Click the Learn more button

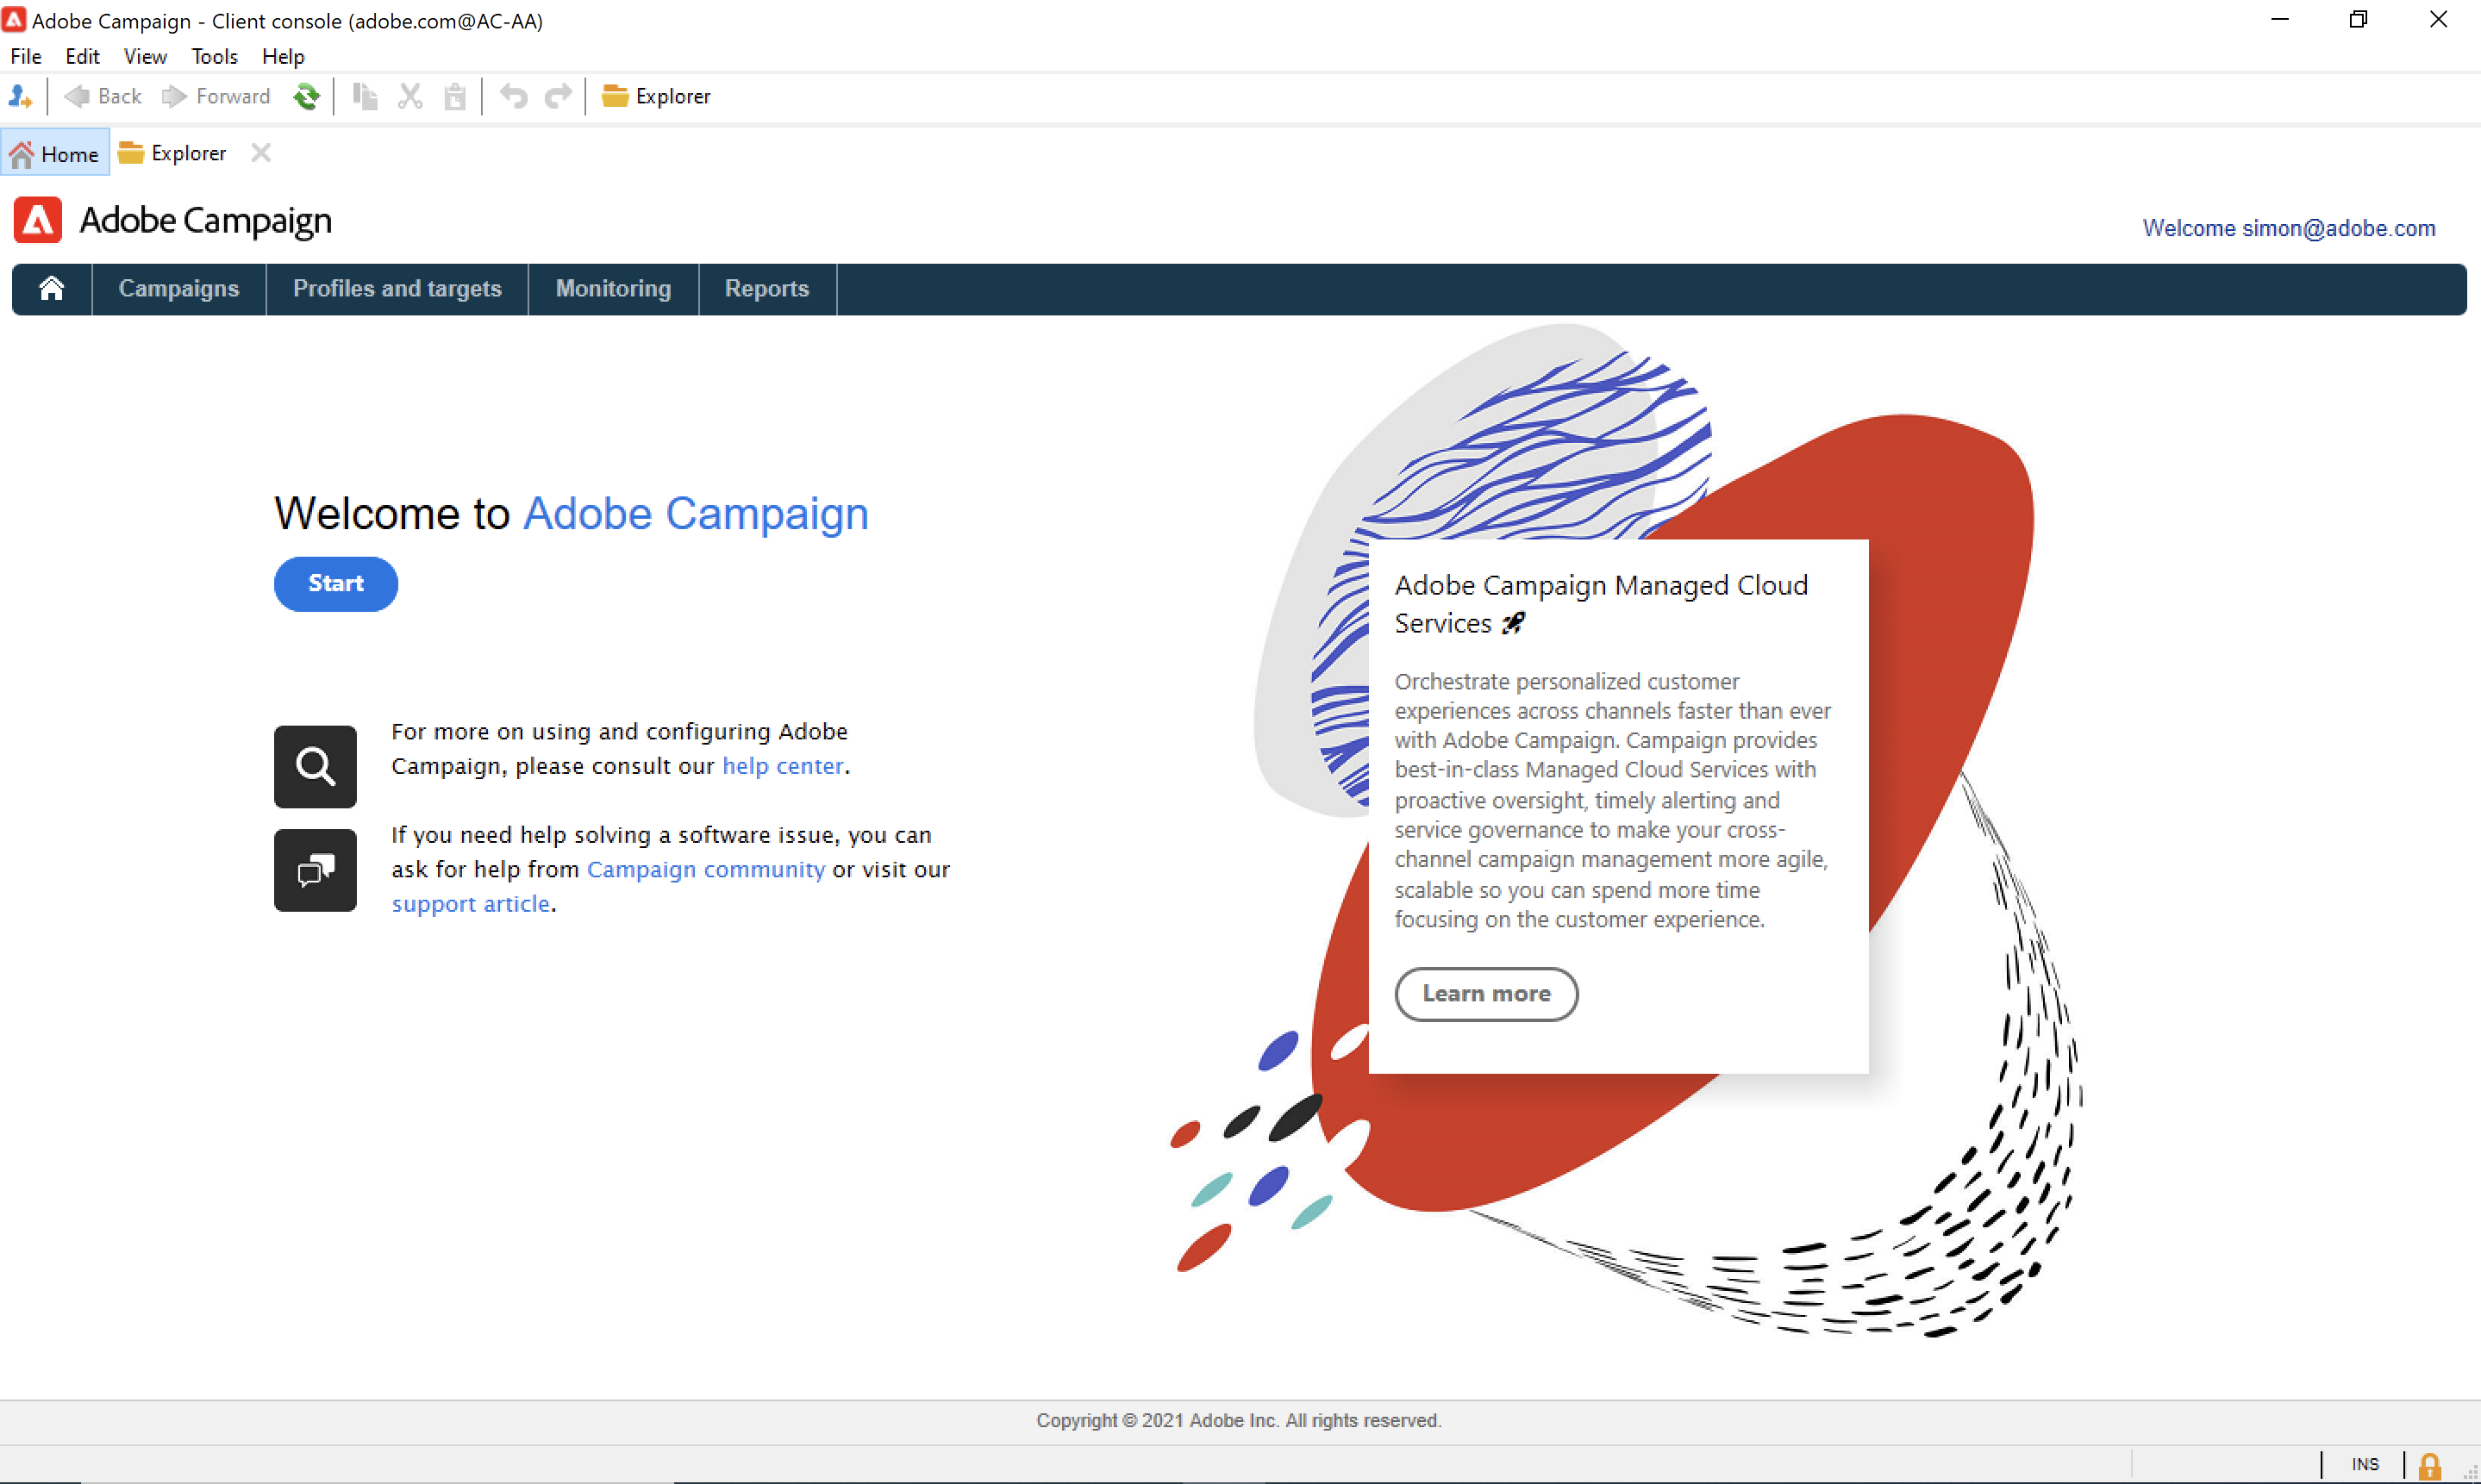(x=1486, y=994)
